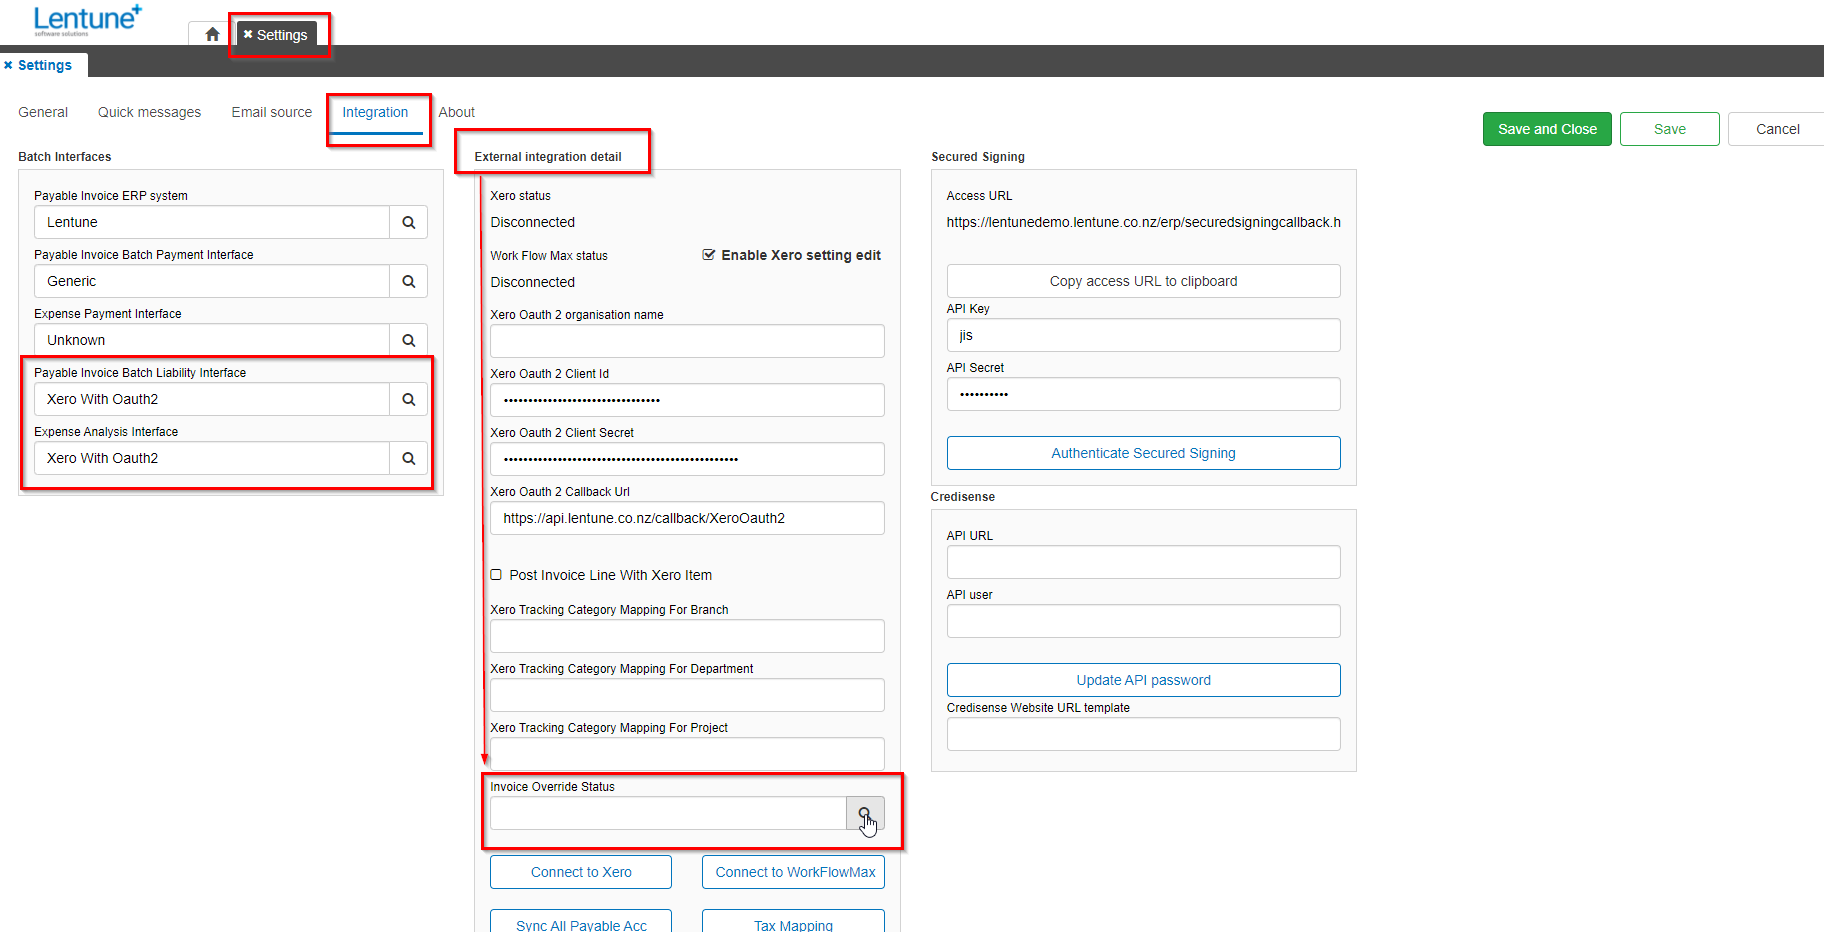The height and width of the screenshot is (932, 1824).
Task: Click the Save and Close button
Action: click(x=1547, y=129)
